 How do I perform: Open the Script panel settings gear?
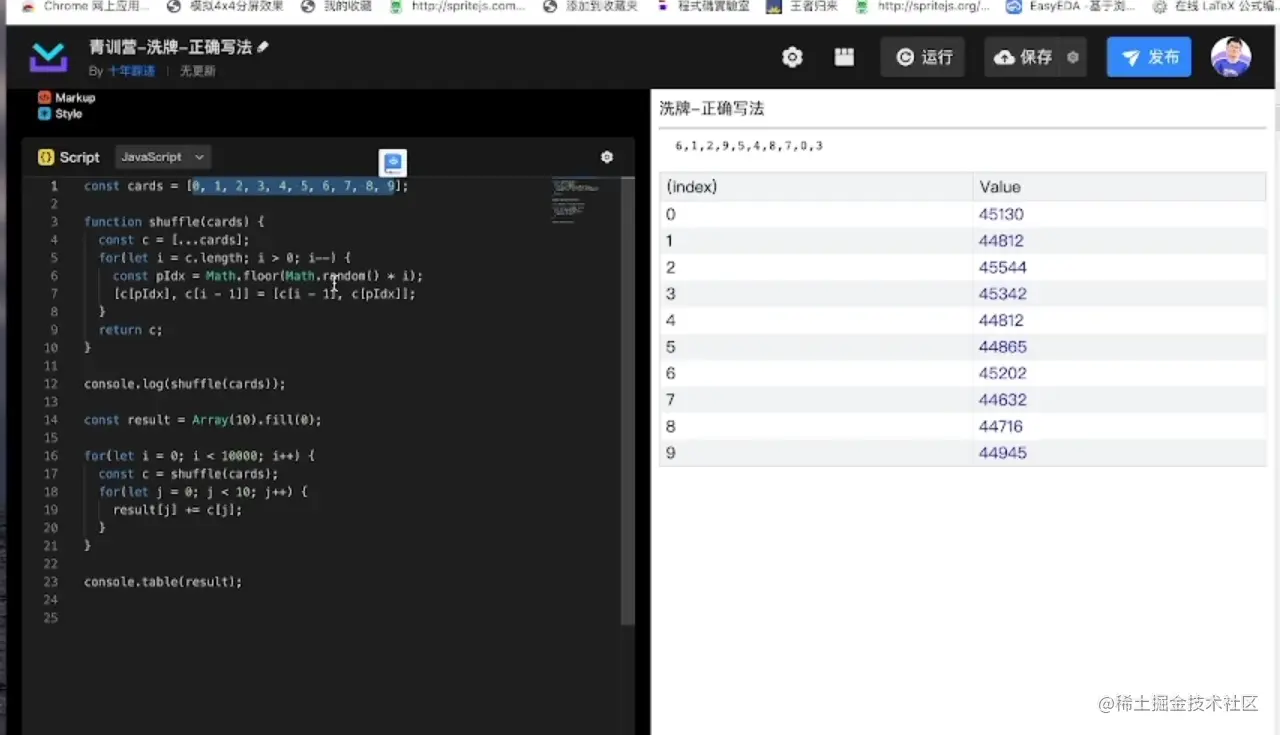607,157
